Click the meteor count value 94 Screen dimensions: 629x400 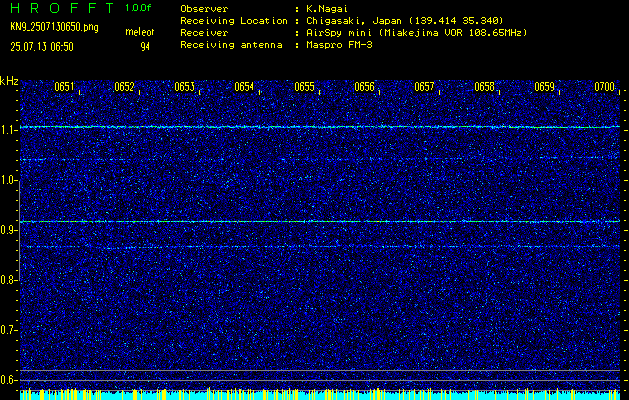145,47
